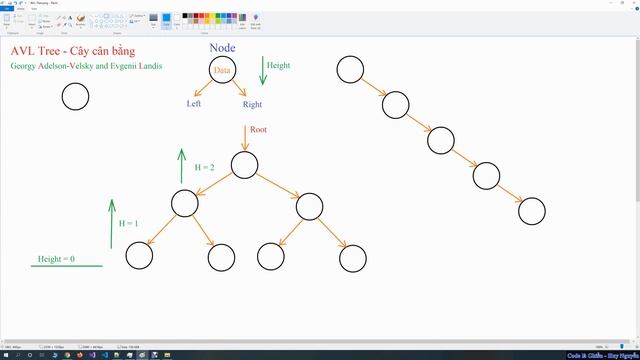Open the line Size dropdown

(x=153, y=20)
